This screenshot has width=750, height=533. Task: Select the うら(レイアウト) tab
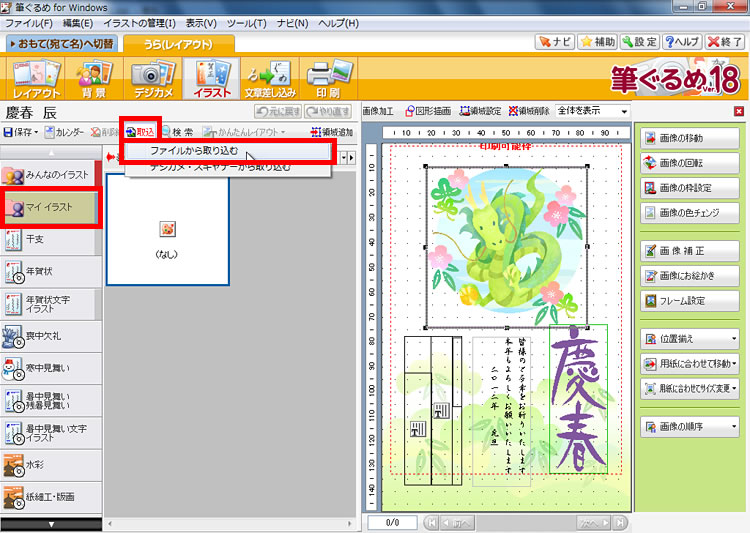click(179, 44)
